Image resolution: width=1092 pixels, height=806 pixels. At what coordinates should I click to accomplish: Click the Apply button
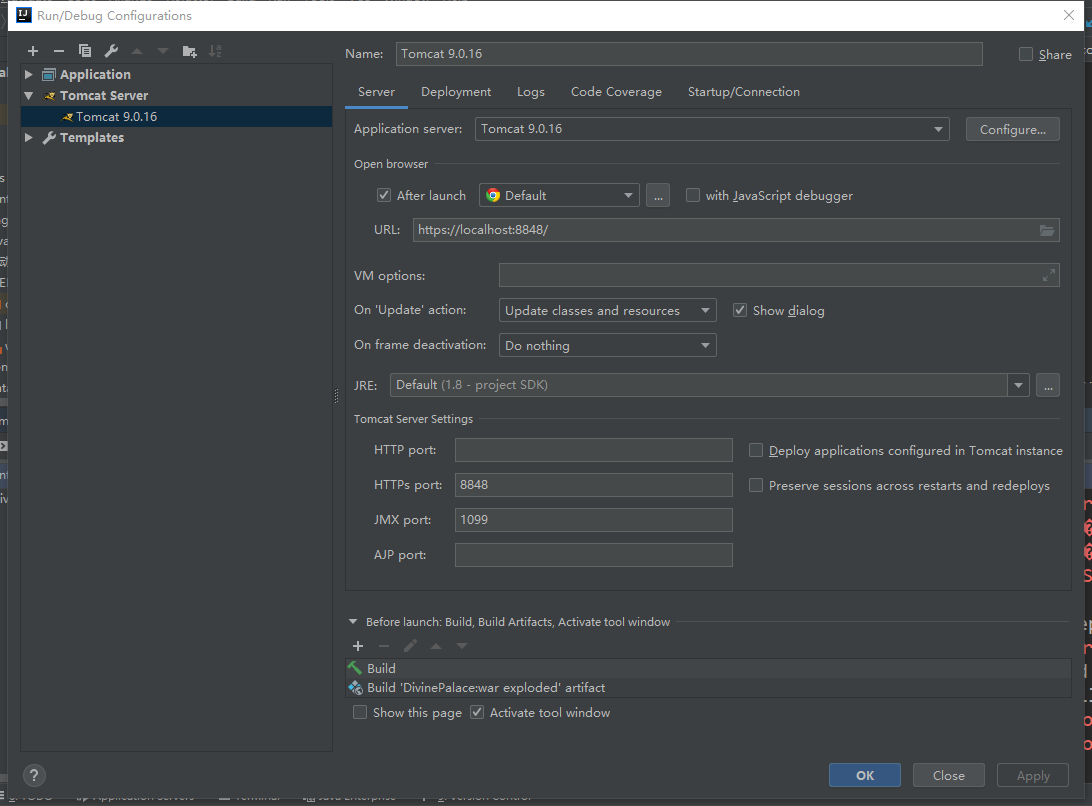pos(1033,775)
